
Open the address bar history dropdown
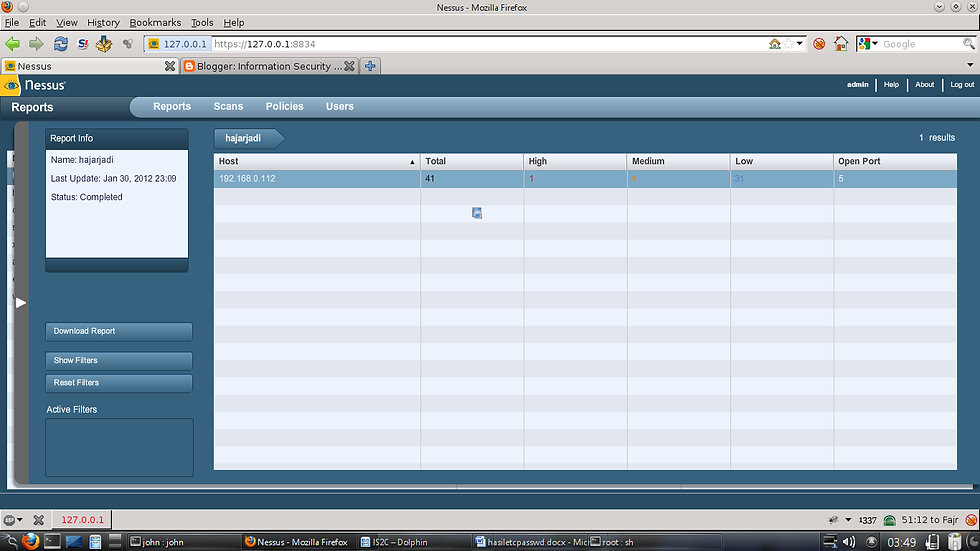click(799, 44)
